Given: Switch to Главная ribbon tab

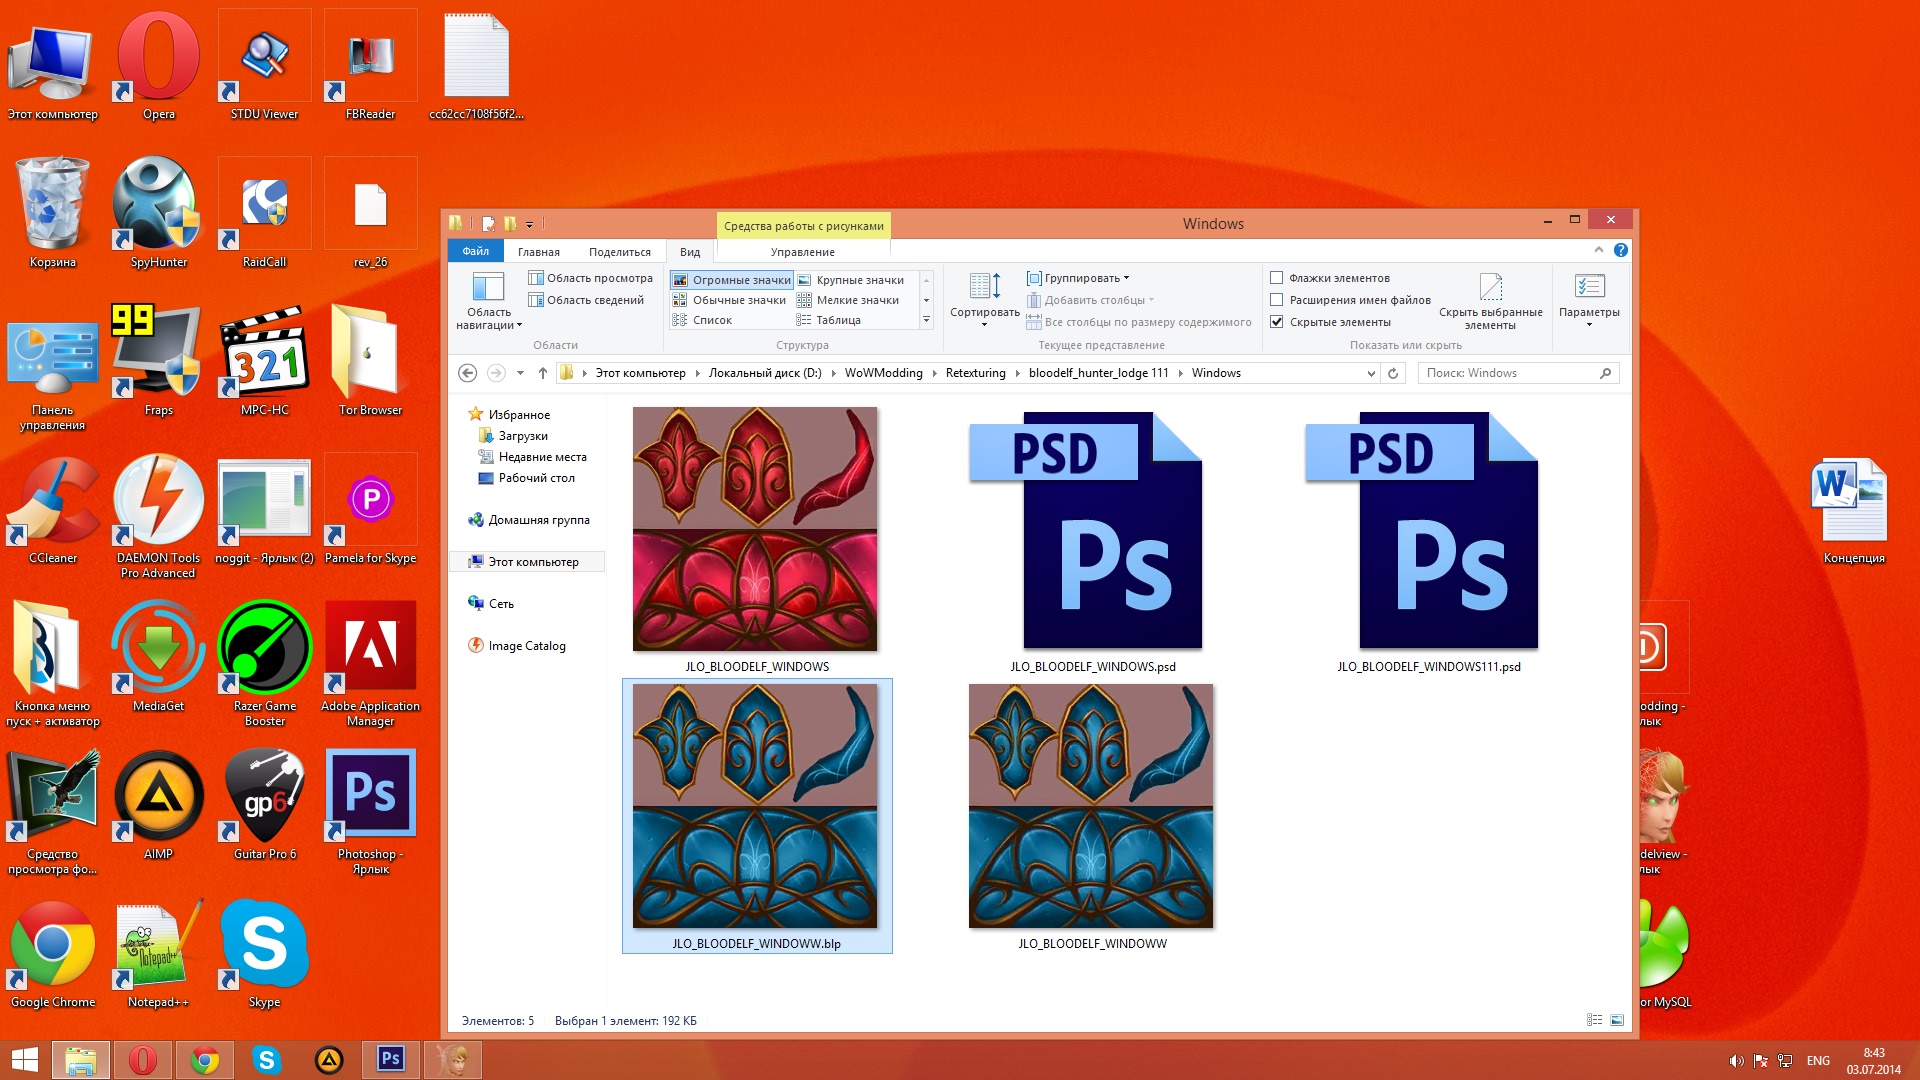Looking at the screenshot, I should [x=538, y=252].
